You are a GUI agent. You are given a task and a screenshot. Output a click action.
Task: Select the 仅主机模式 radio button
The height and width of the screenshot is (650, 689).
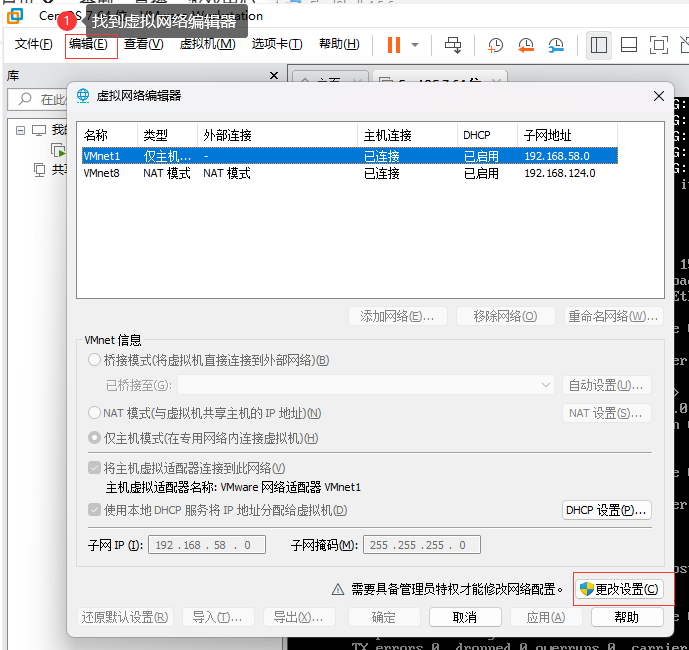pos(94,438)
